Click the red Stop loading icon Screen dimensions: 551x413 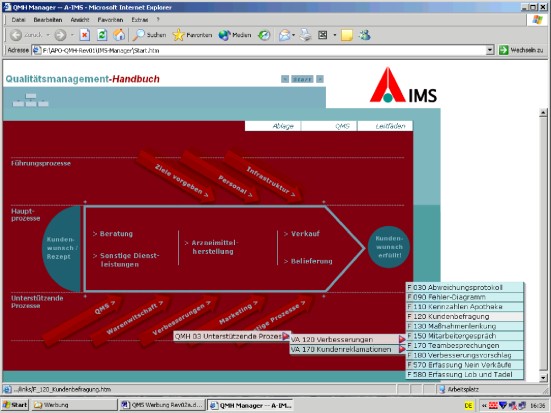[x=85, y=35]
